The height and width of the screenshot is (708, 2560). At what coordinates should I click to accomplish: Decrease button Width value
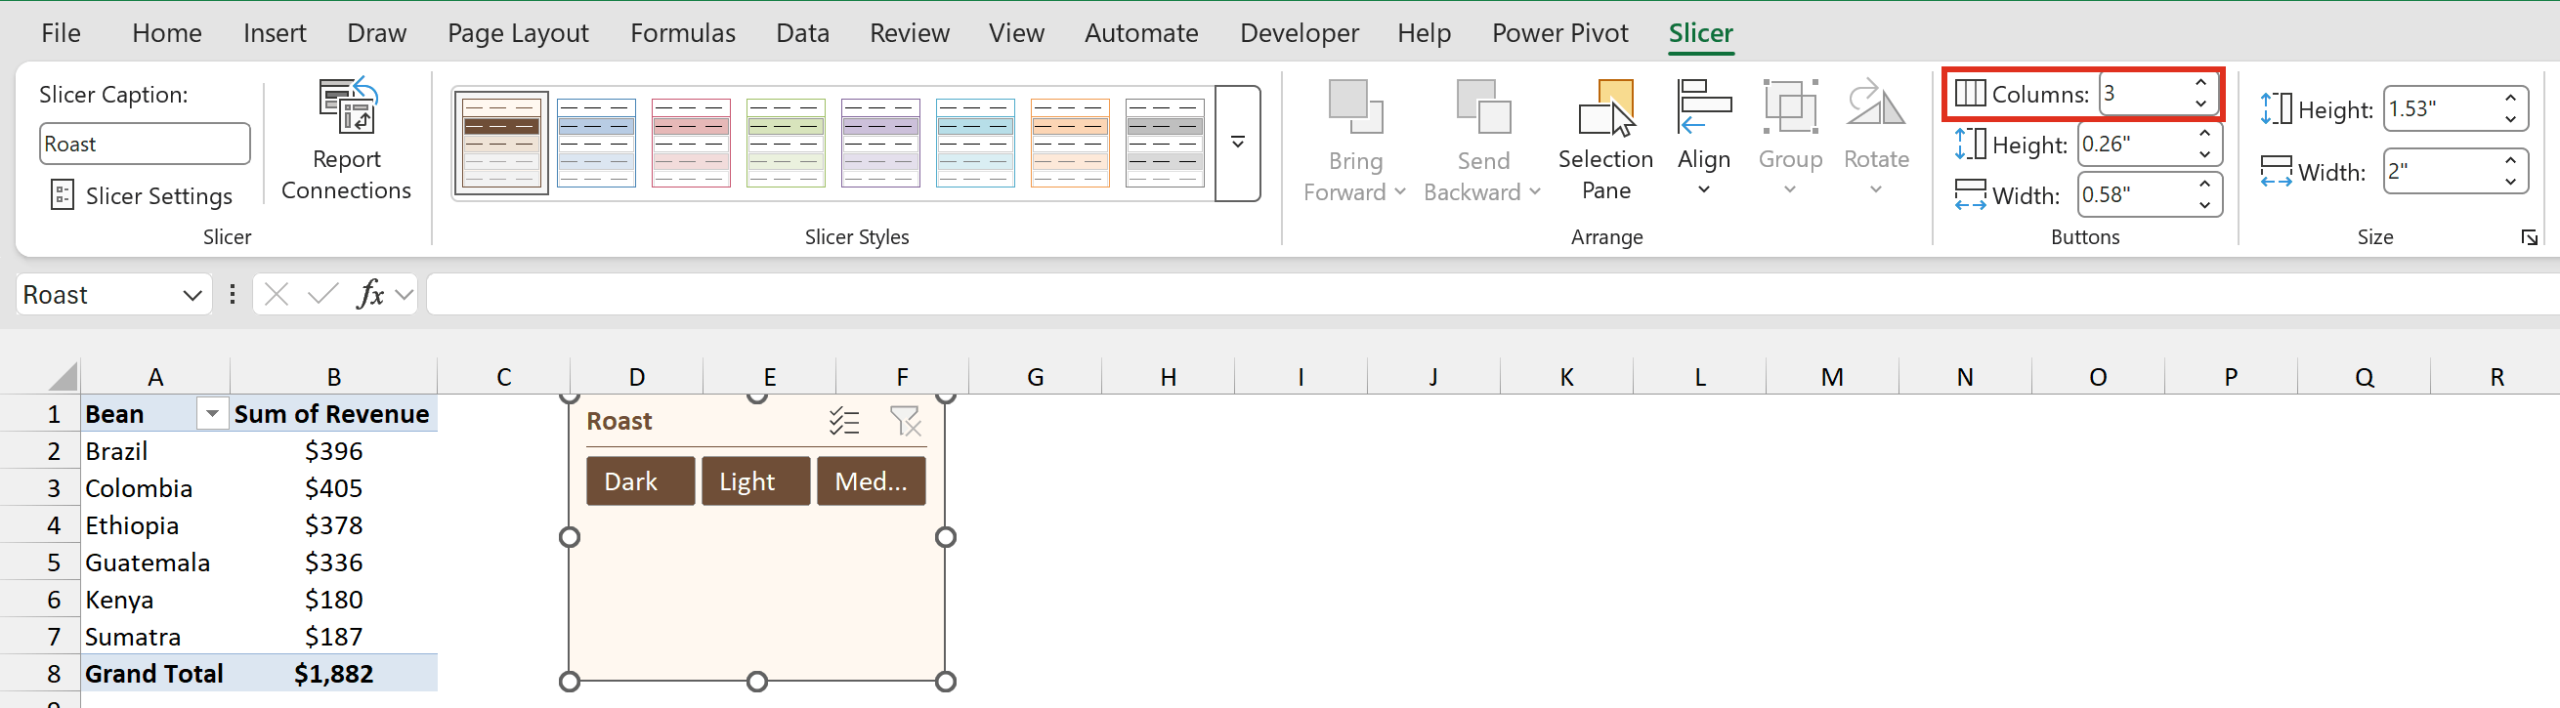(x=2205, y=205)
